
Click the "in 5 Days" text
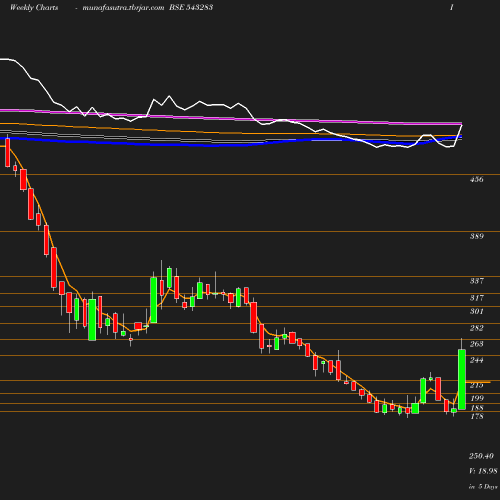pyautogui.click(x=483, y=487)
